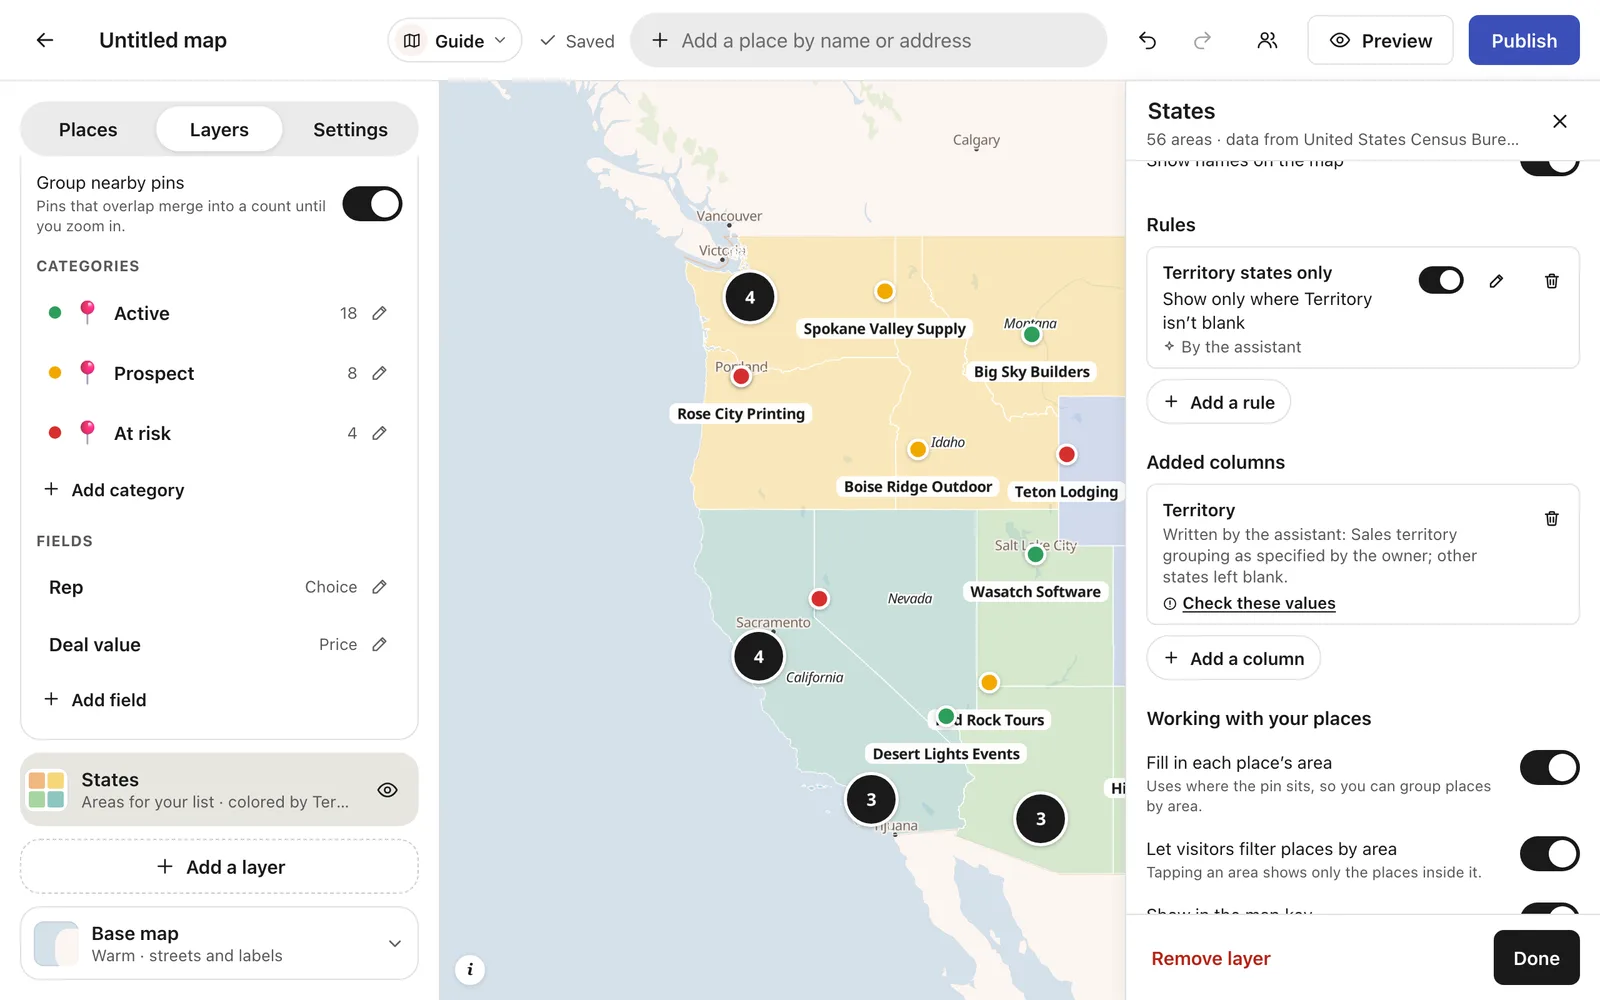Remove the States layer
This screenshot has height=1000, width=1600.
pyautogui.click(x=1210, y=959)
